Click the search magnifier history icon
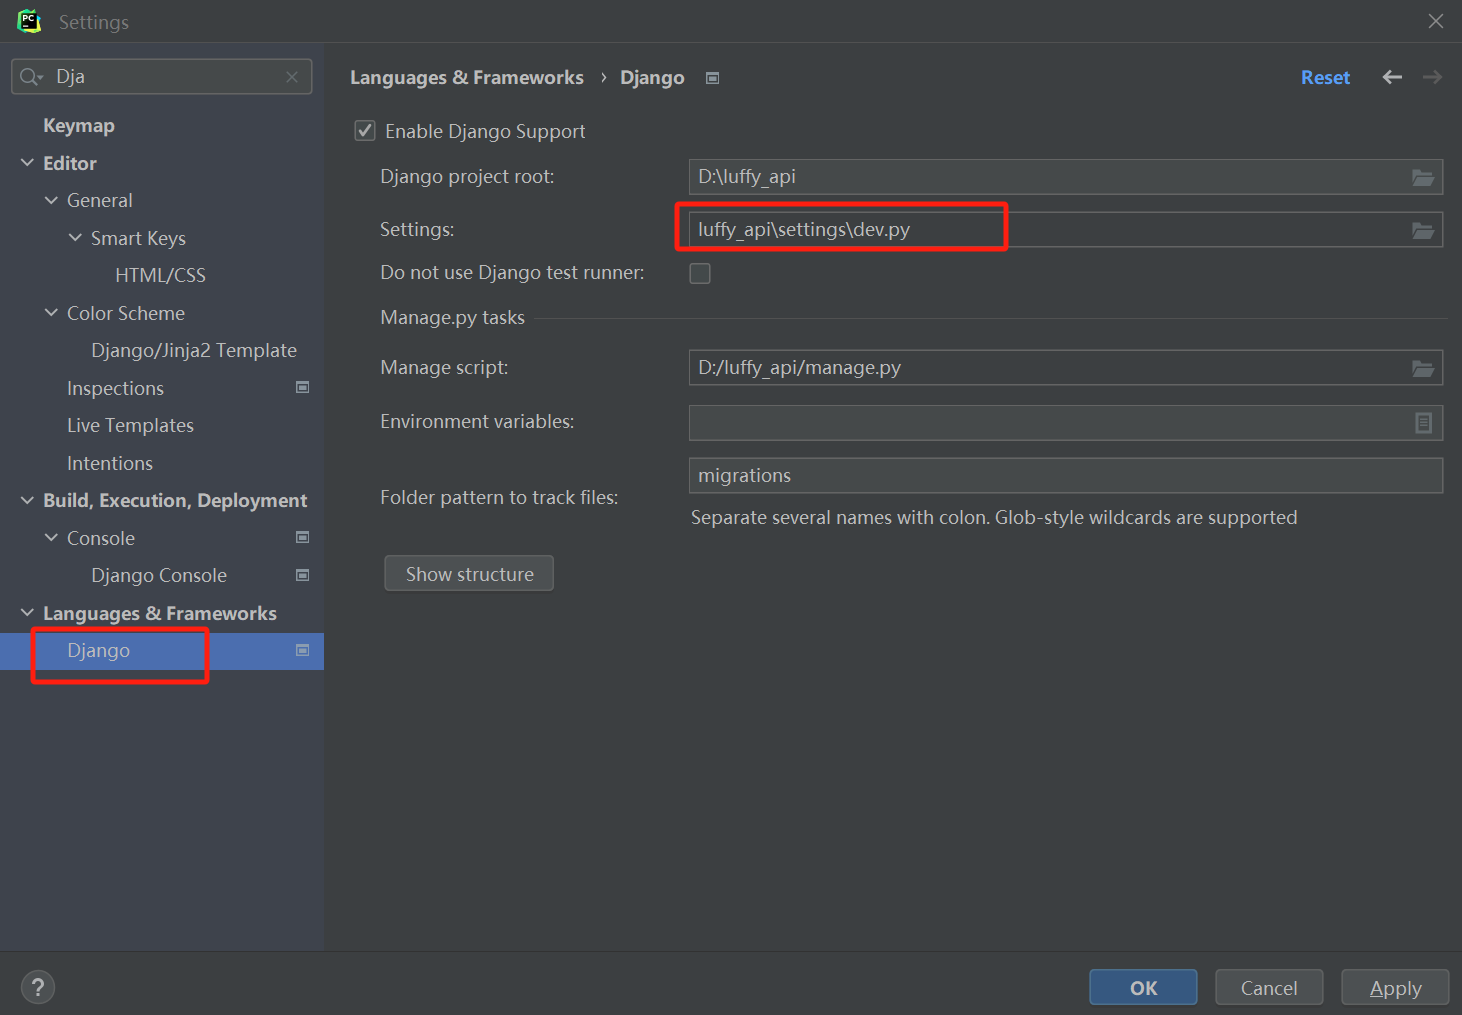Image resolution: width=1462 pixels, height=1015 pixels. coord(31,77)
